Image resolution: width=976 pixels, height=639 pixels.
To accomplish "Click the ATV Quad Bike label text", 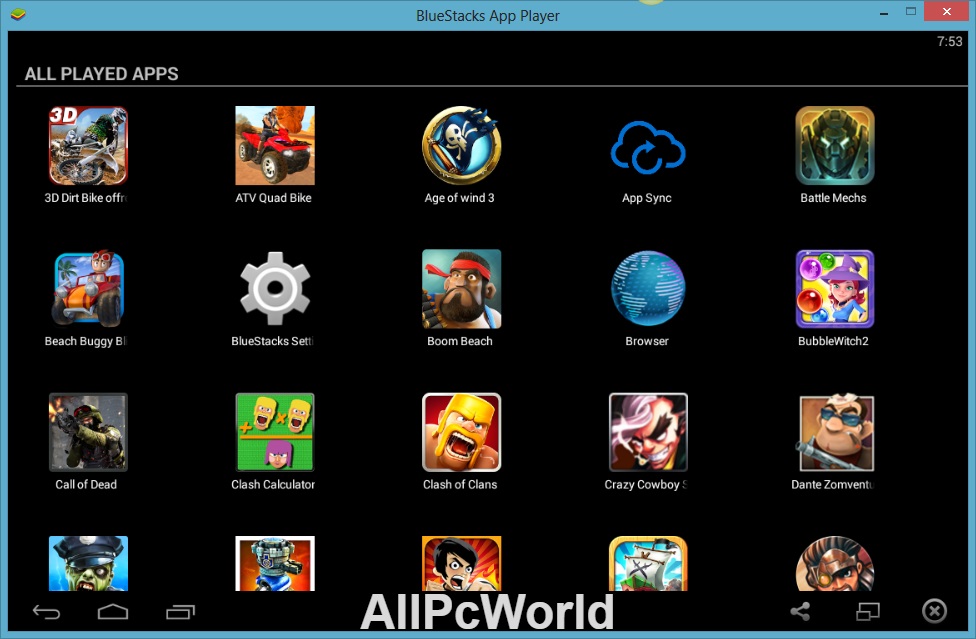I will 273,198.
